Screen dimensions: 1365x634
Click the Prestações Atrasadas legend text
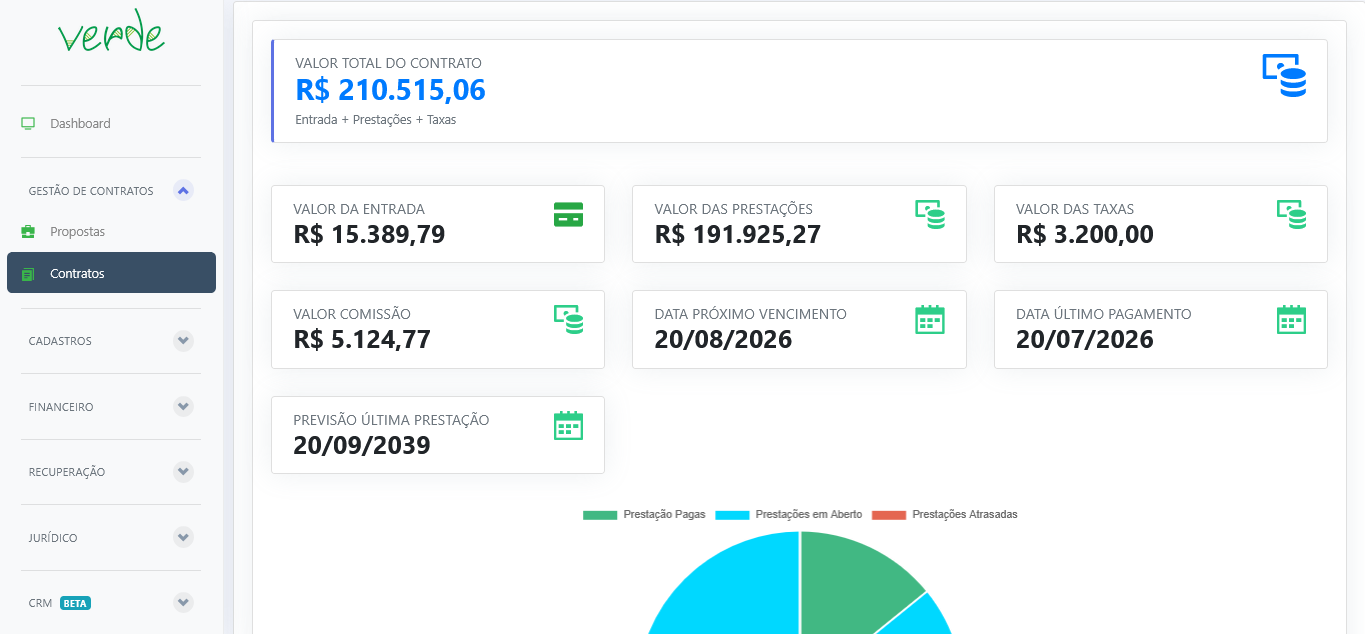coord(965,515)
